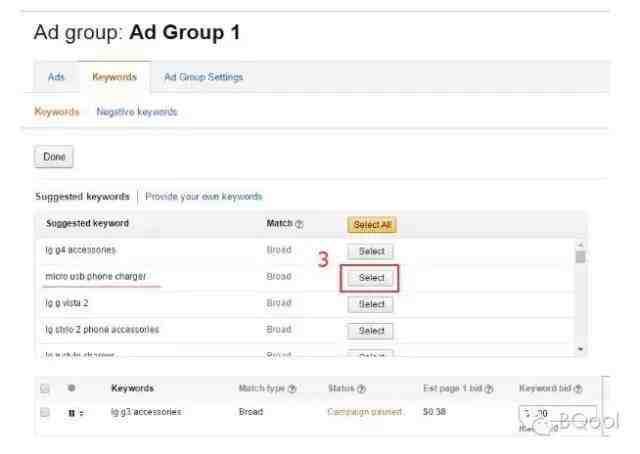The image size is (640, 454).
Task: Select the lg g vista 2 keyword
Action: point(371,304)
